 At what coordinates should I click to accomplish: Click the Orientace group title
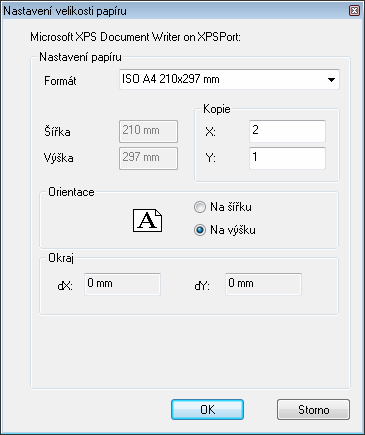(71, 192)
